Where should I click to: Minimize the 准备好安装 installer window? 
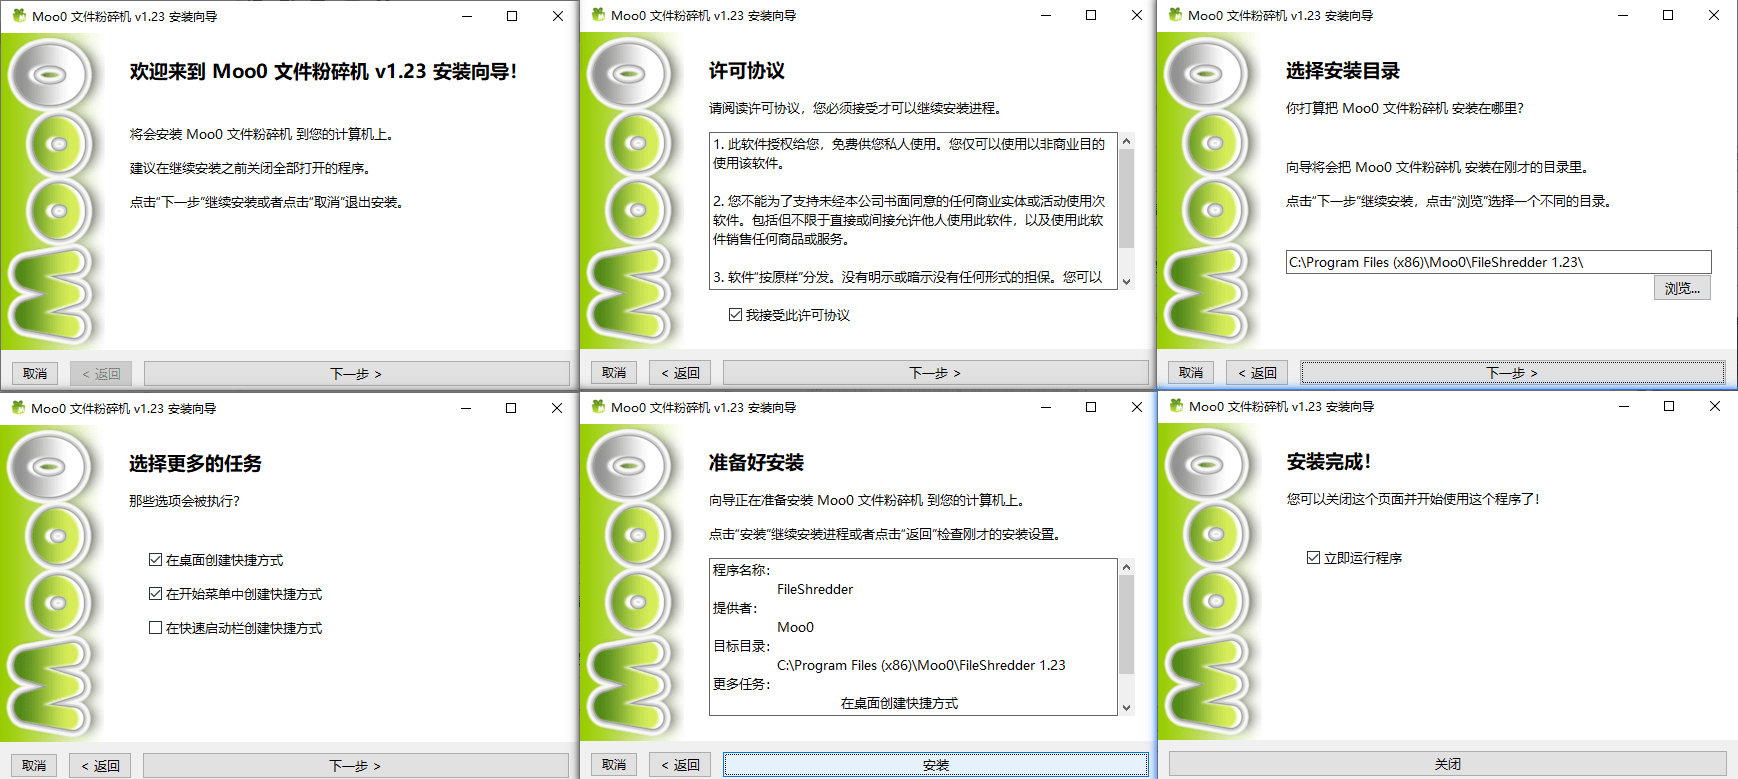[x=1045, y=407]
